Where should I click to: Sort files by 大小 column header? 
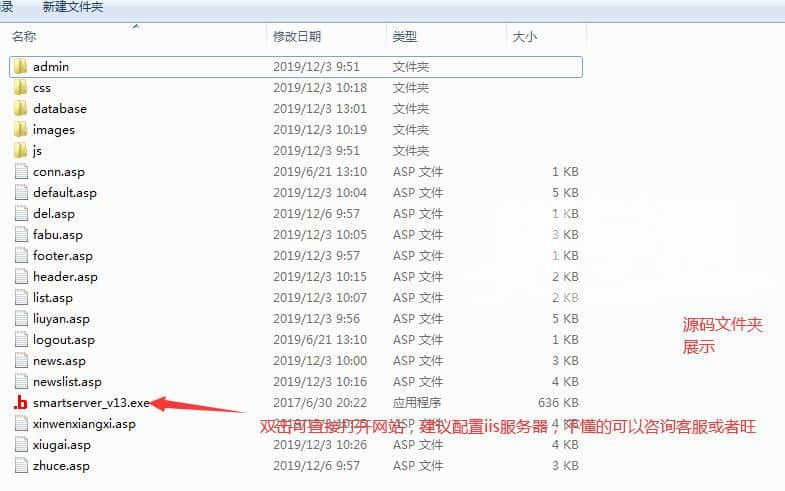[524, 36]
